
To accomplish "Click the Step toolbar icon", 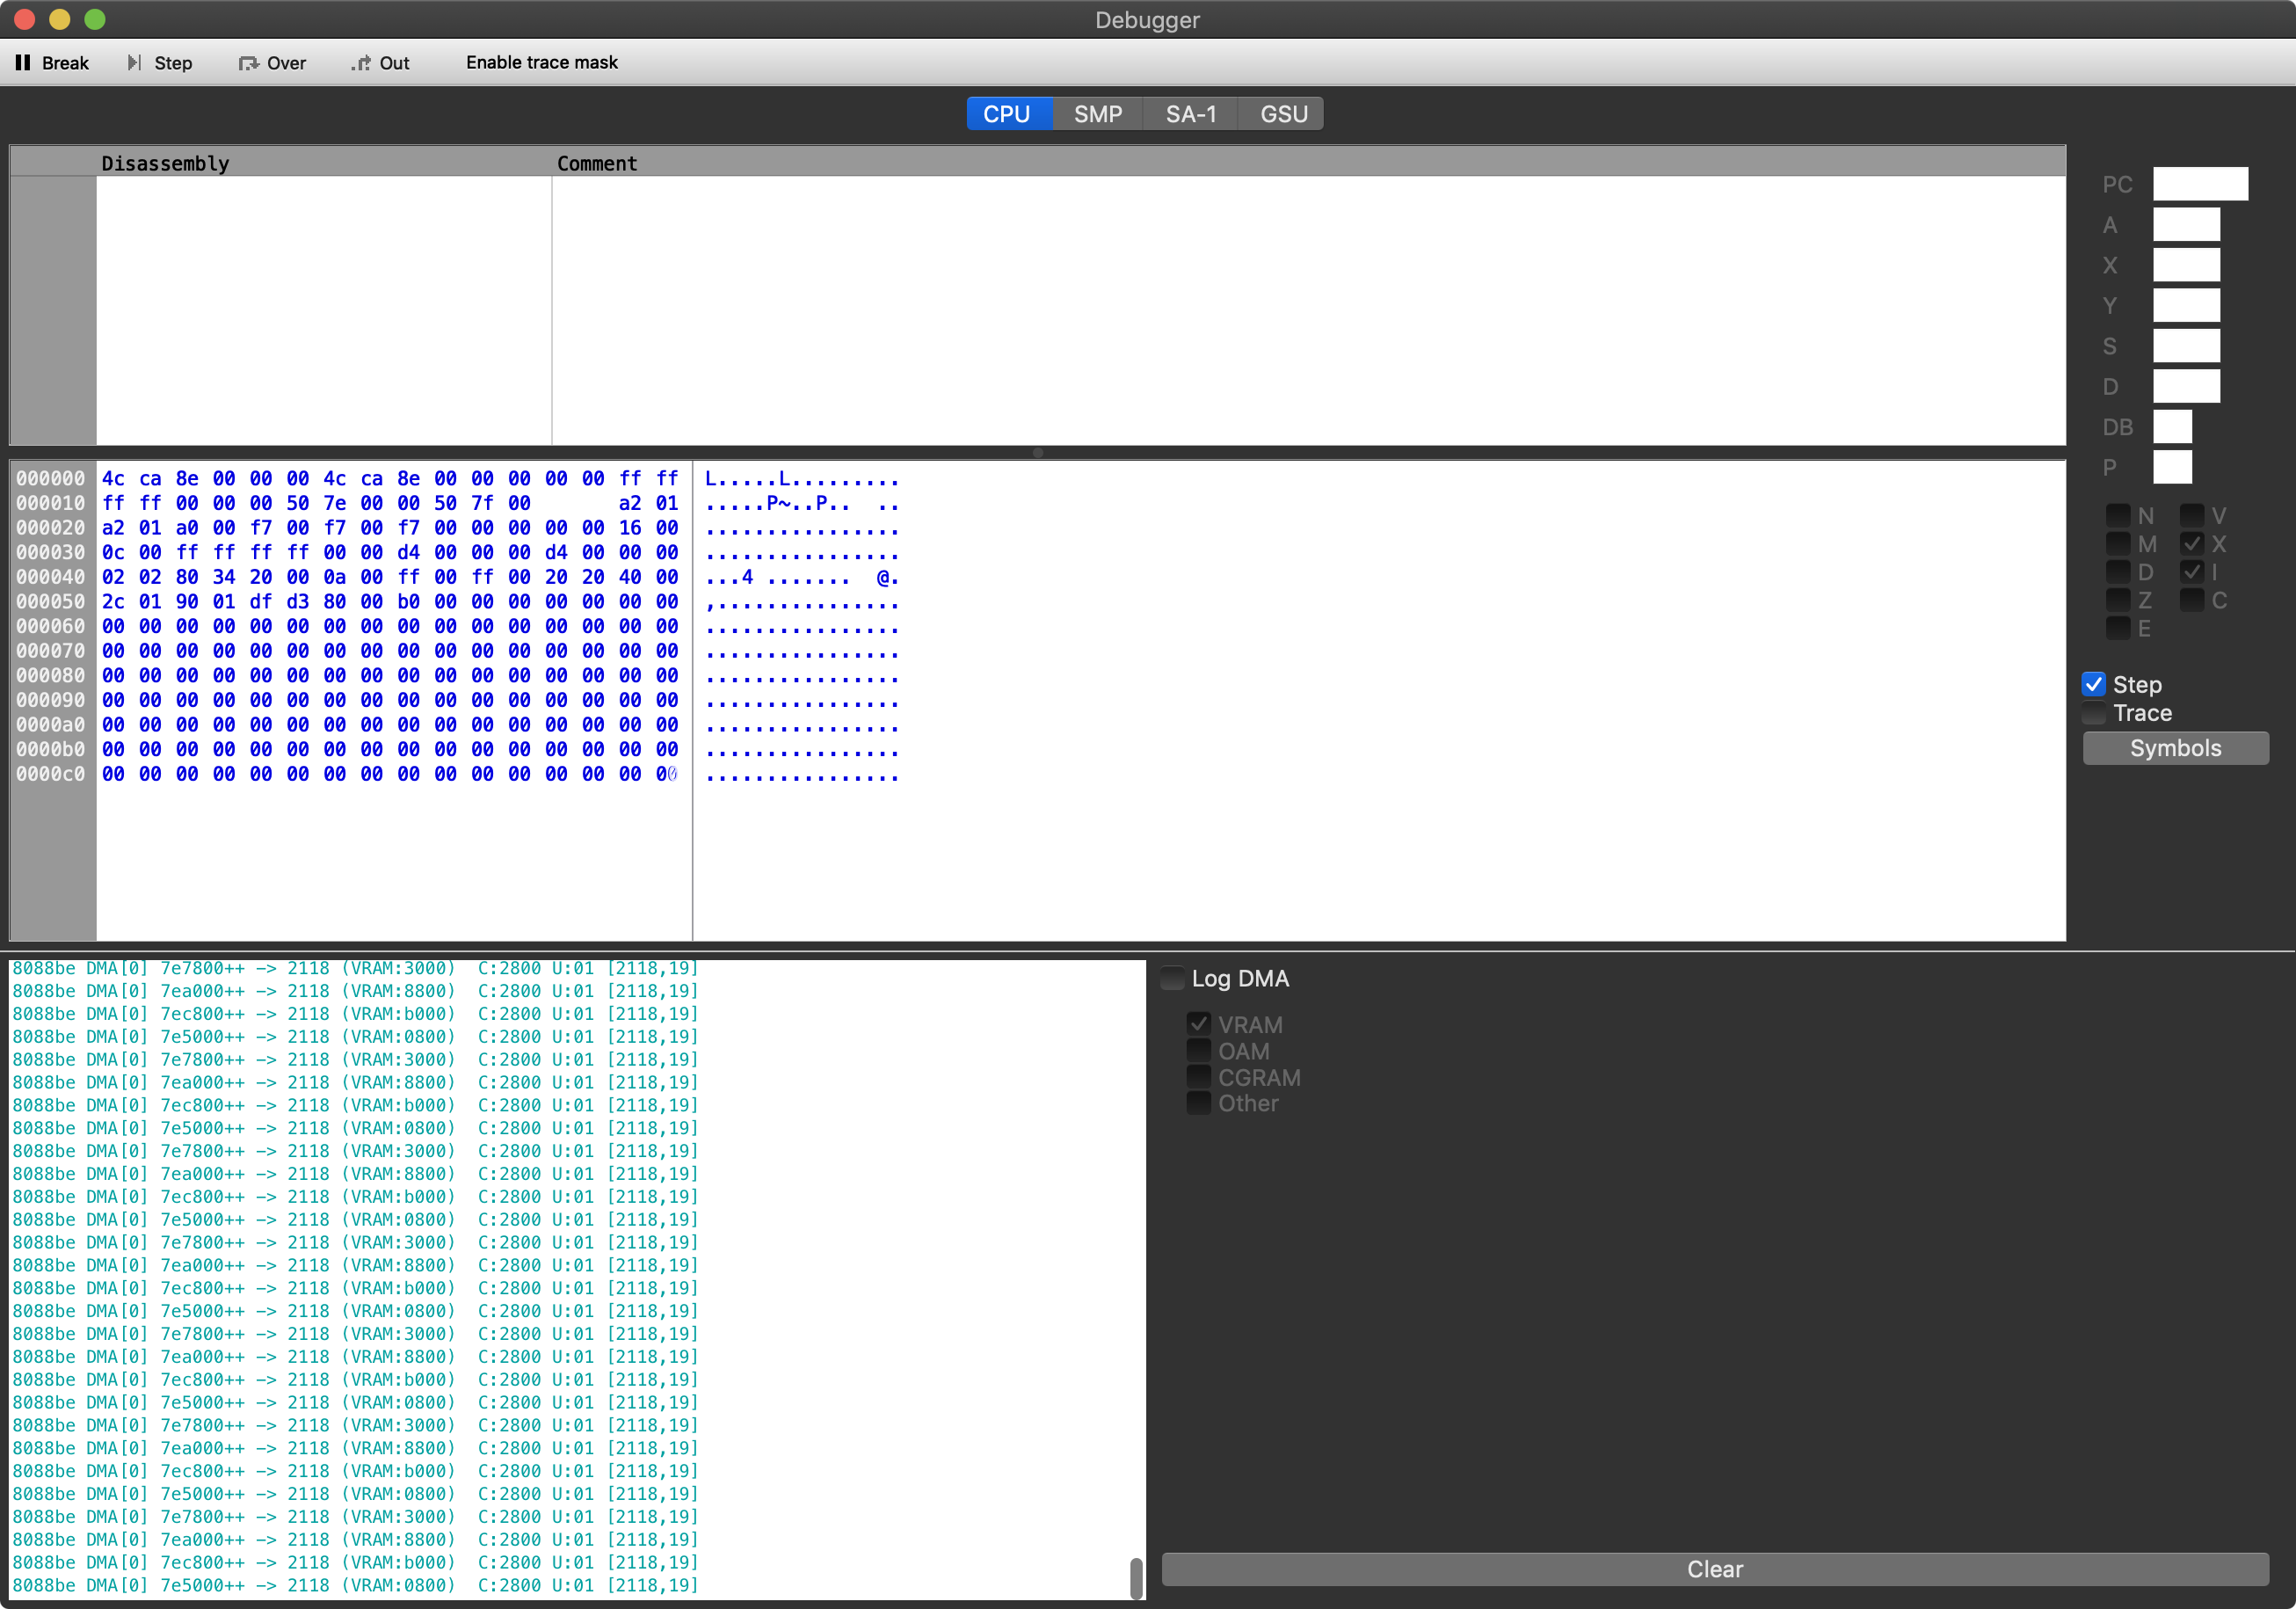I will click(x=134, y=63).
